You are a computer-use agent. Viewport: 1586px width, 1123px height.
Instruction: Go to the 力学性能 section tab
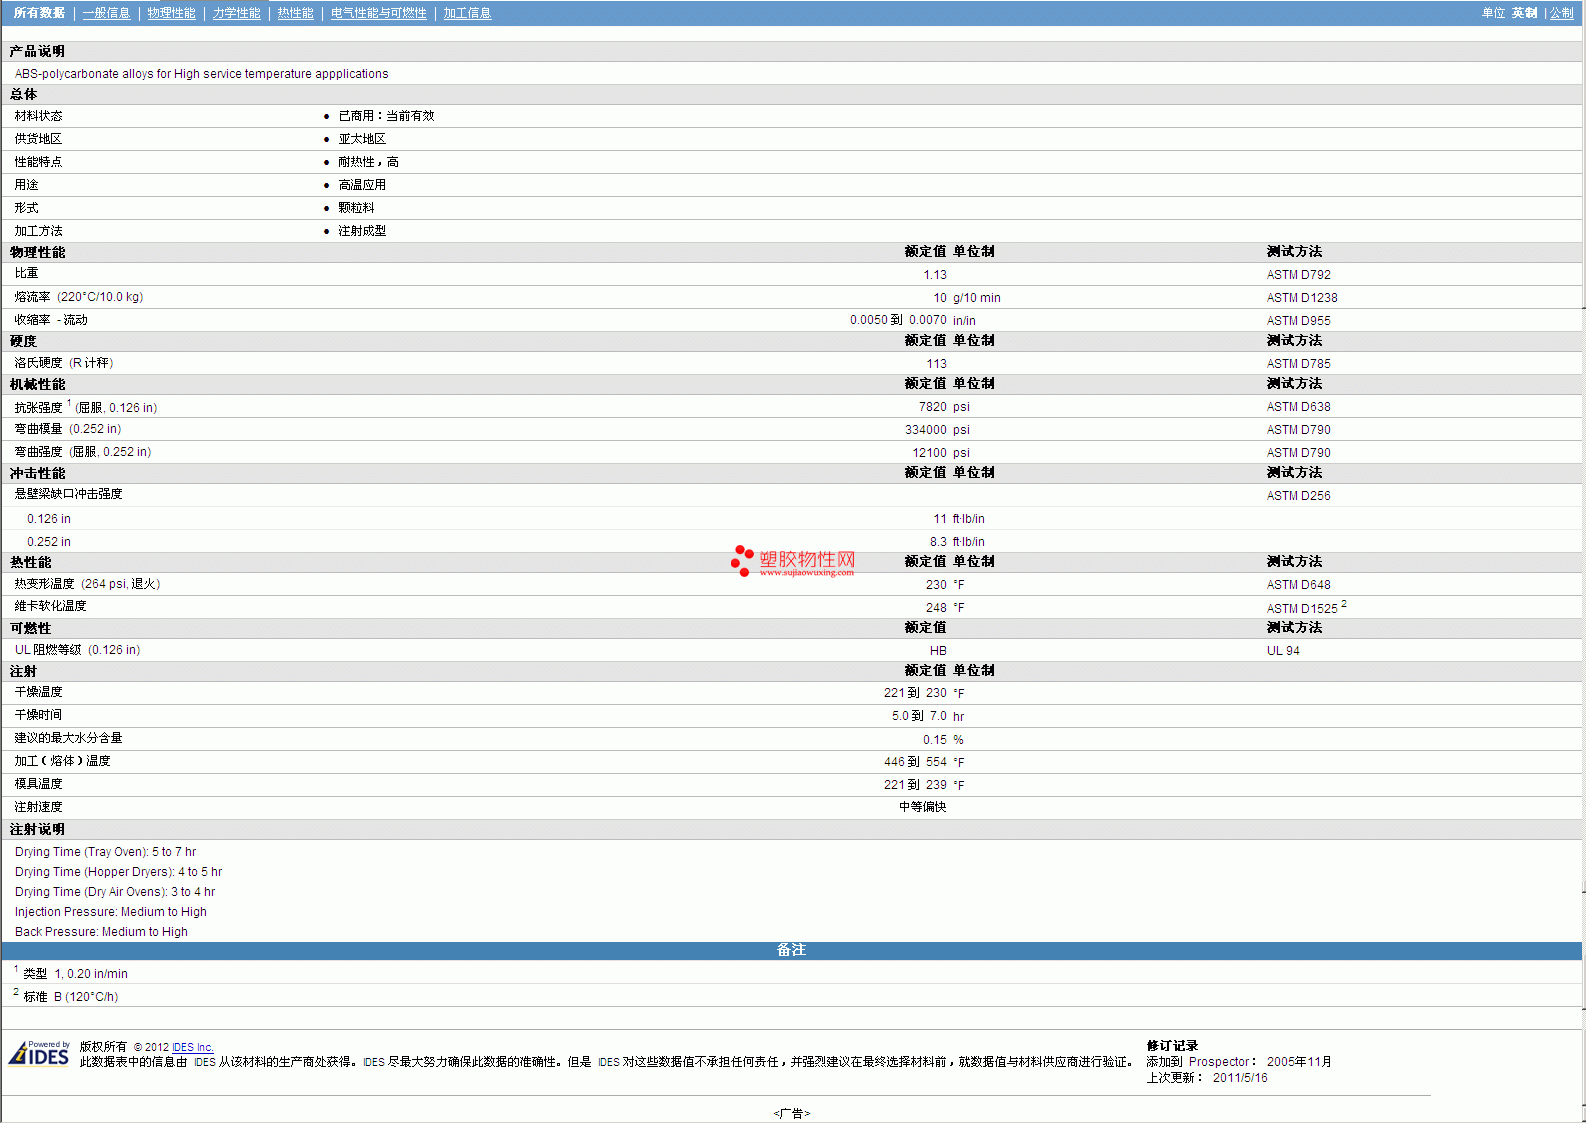(x=236, y=13)
